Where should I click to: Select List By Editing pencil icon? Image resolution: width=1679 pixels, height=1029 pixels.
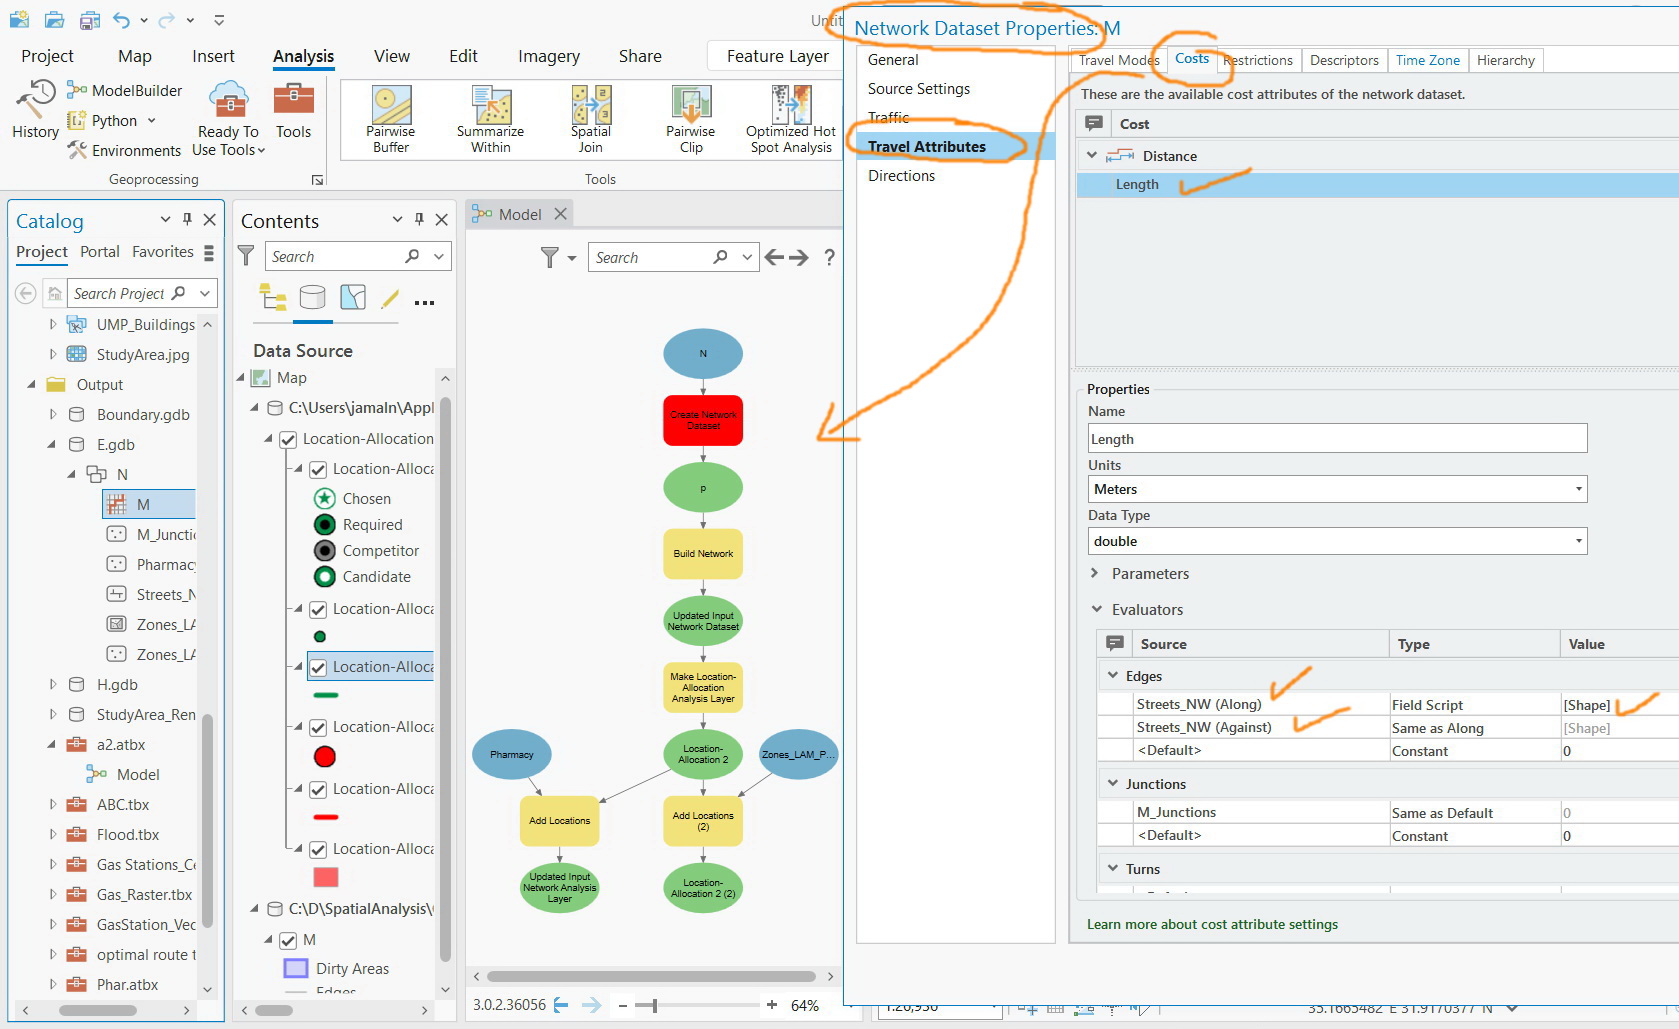coord(390,297)
